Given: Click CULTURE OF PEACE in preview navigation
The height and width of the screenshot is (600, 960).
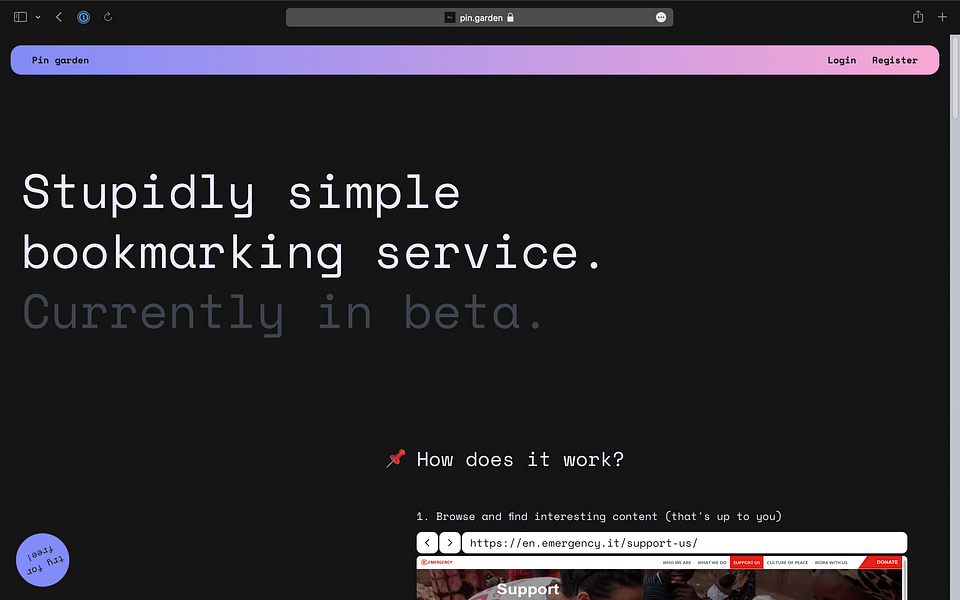Looking at the screenshot, I should (x=787, y=562).
